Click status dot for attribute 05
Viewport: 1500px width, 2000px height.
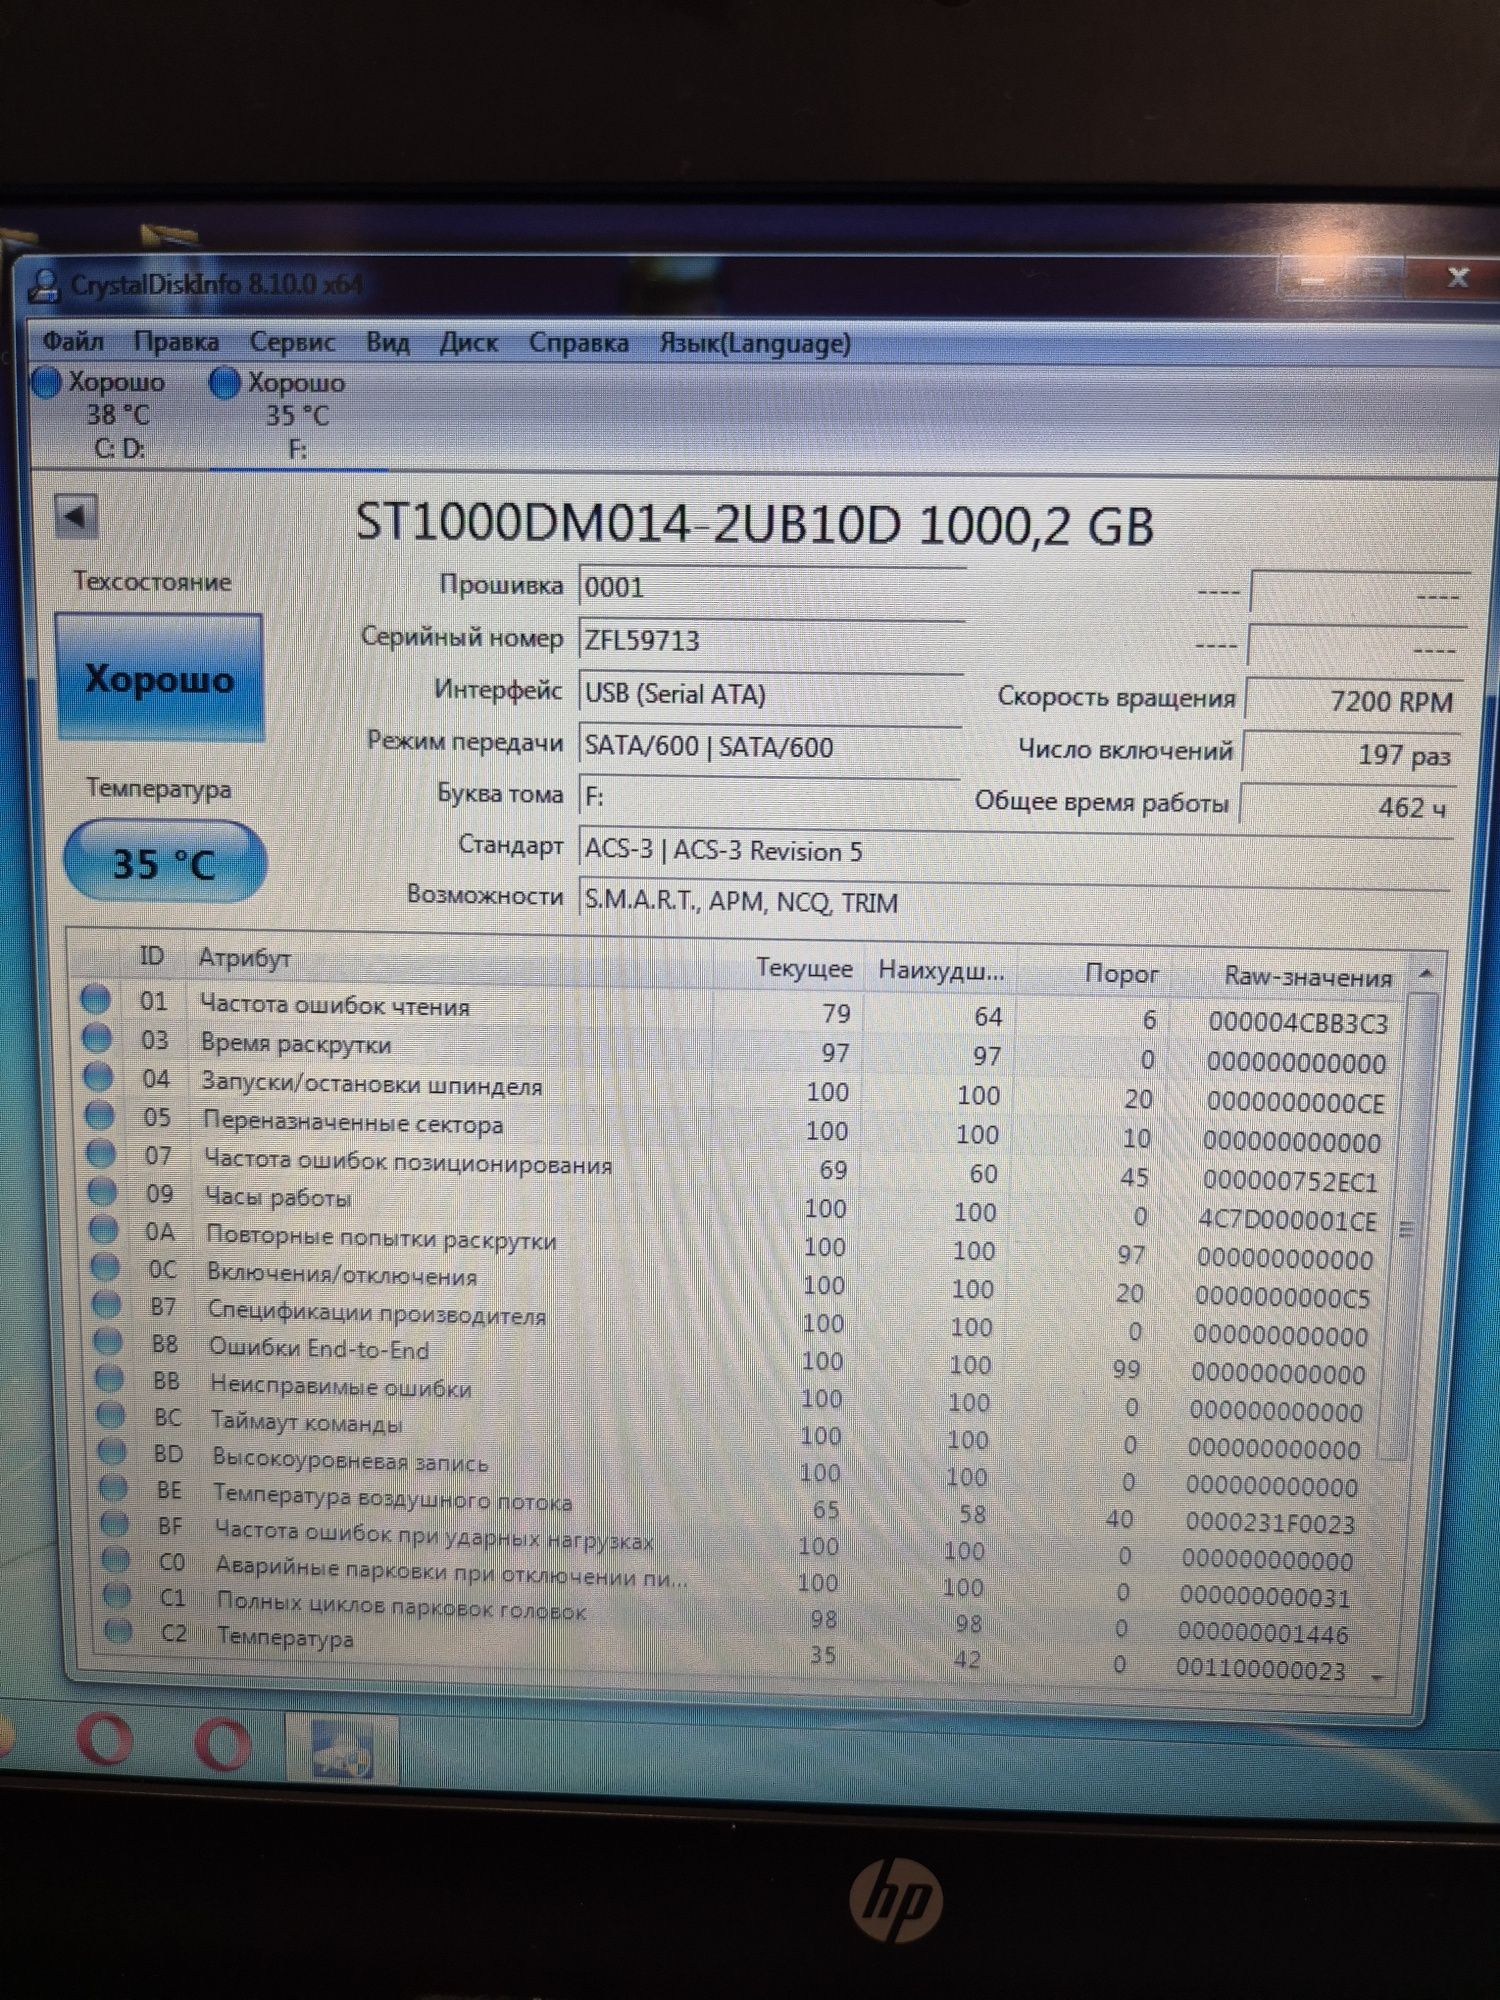99,1114
